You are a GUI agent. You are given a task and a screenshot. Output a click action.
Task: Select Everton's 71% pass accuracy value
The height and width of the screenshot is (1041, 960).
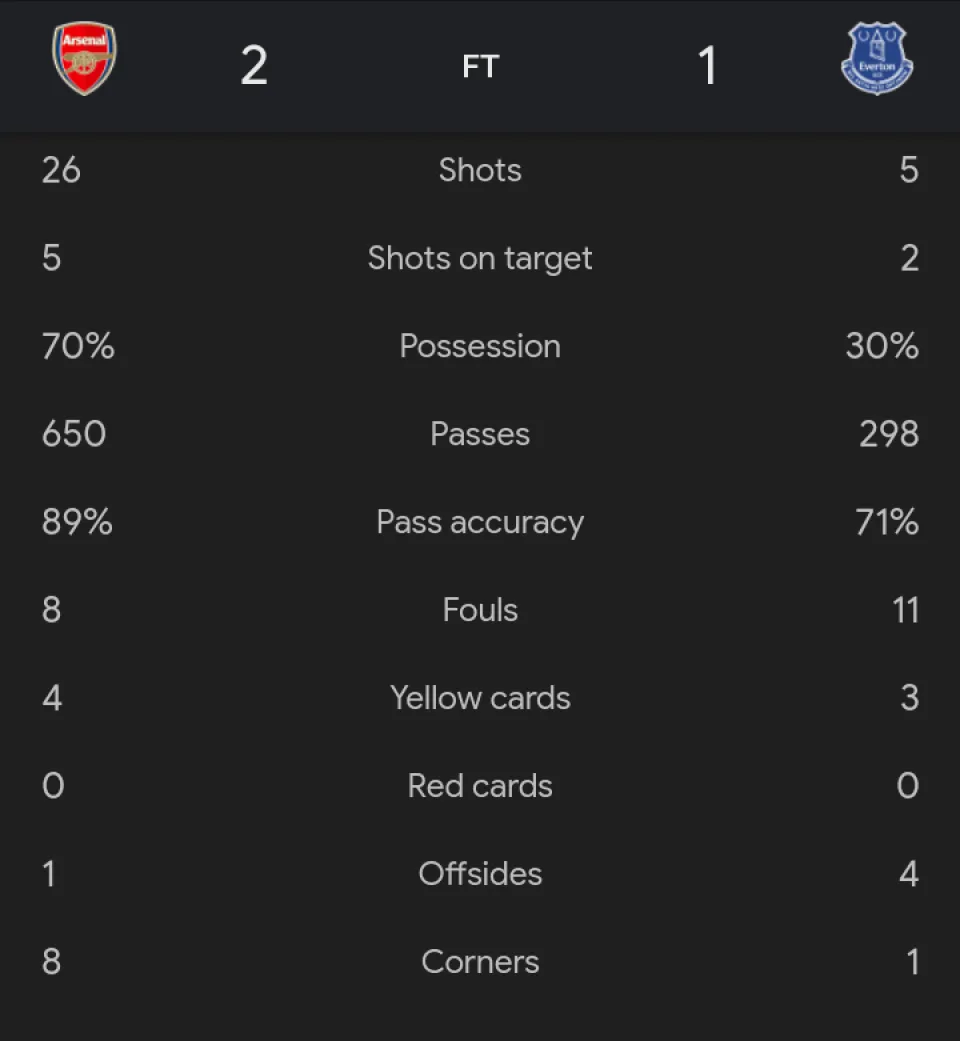tap(887, 522)
